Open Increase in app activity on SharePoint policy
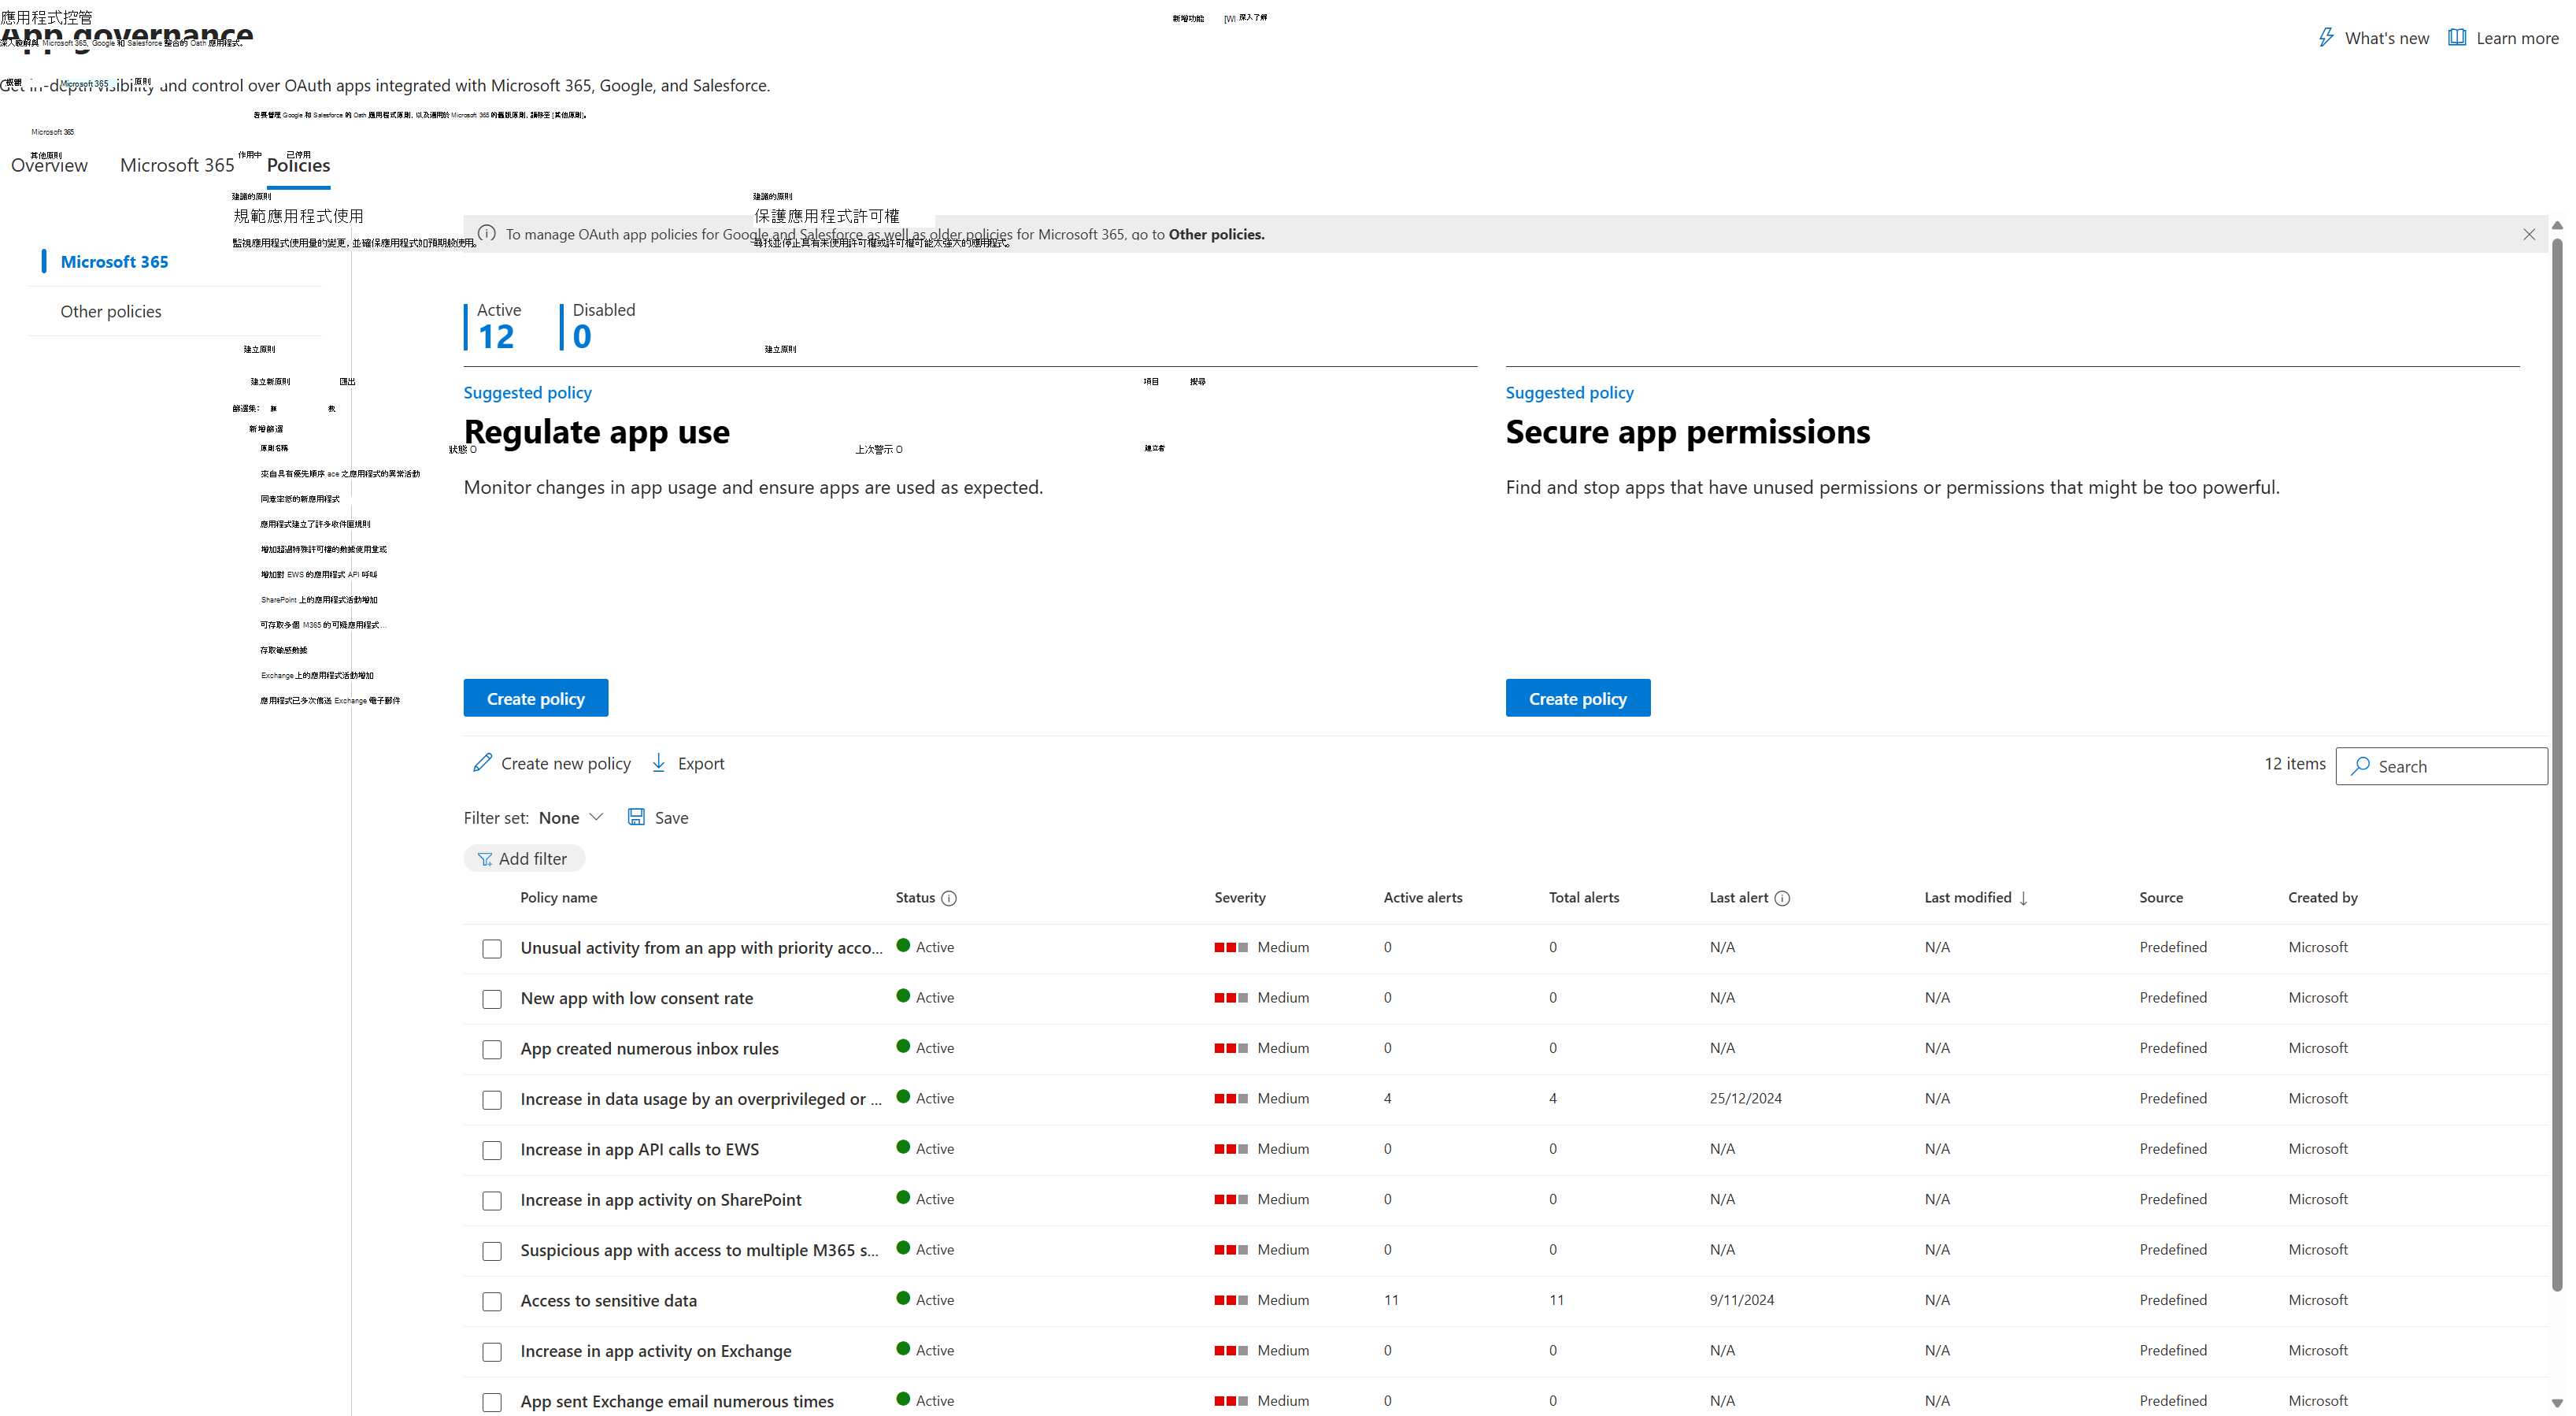The width and height of the screenshot is (2576, 1416). (x=661, y=1200)
